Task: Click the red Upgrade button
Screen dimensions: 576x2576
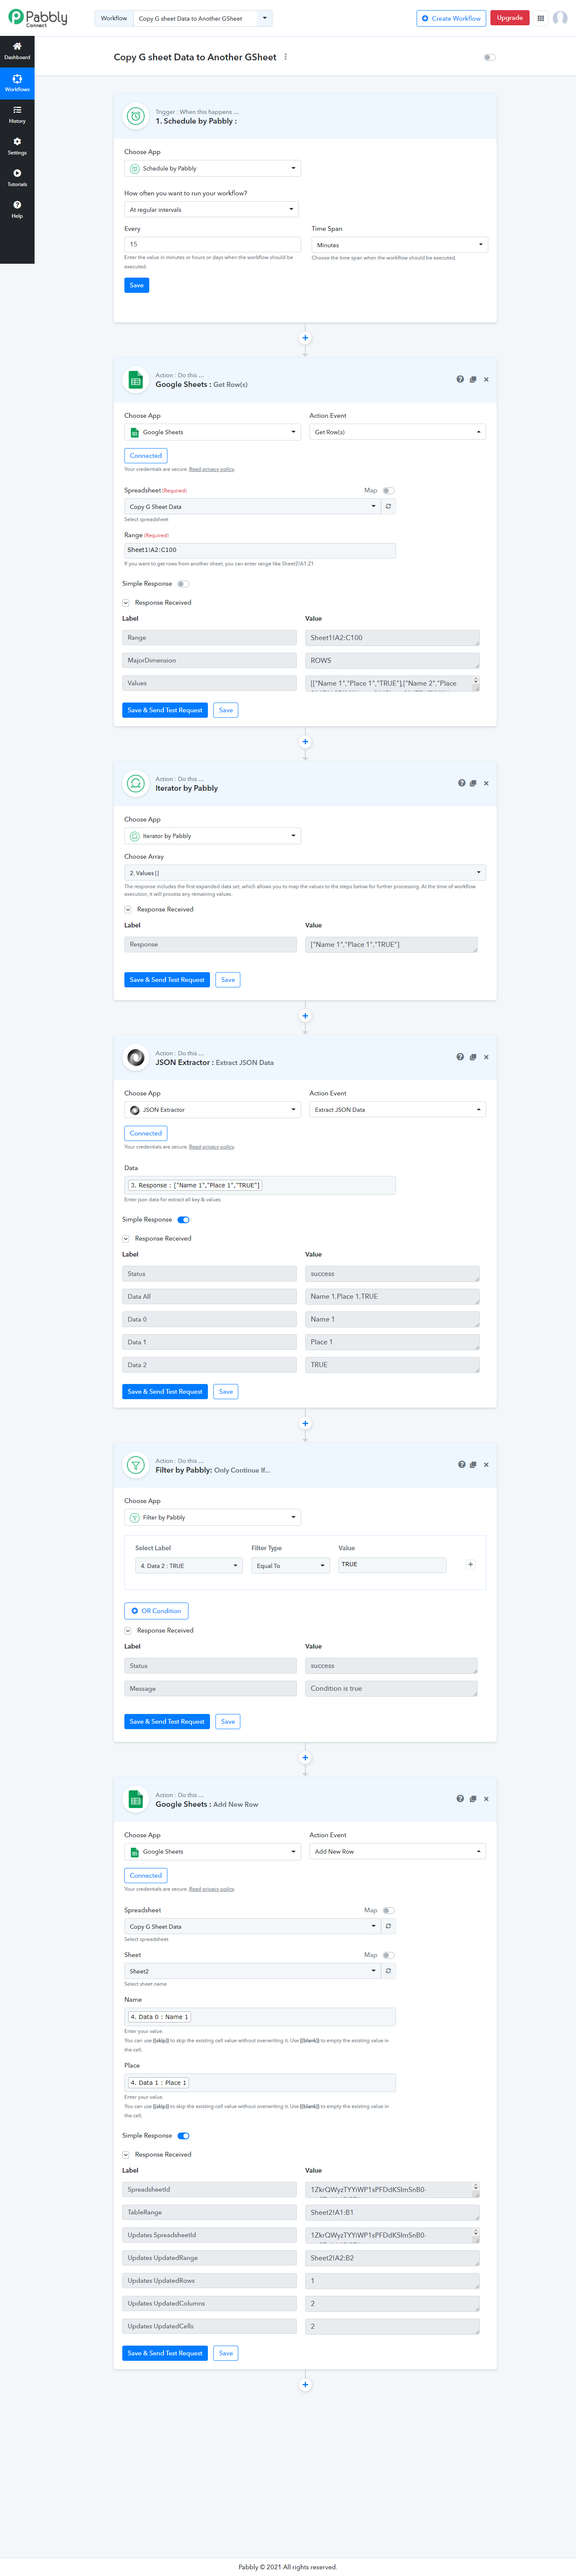Action: [510, 18]
